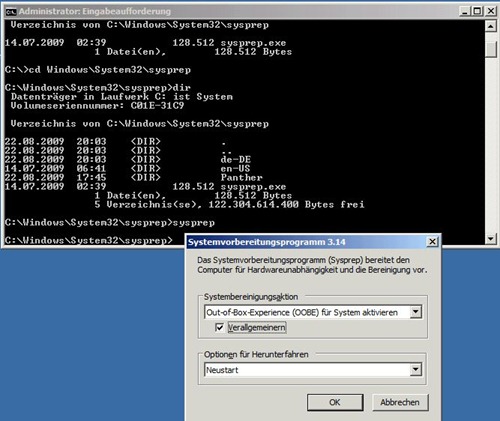
Task: Select the OOBE für System aktivieren combo box
Action: point(313,312)
